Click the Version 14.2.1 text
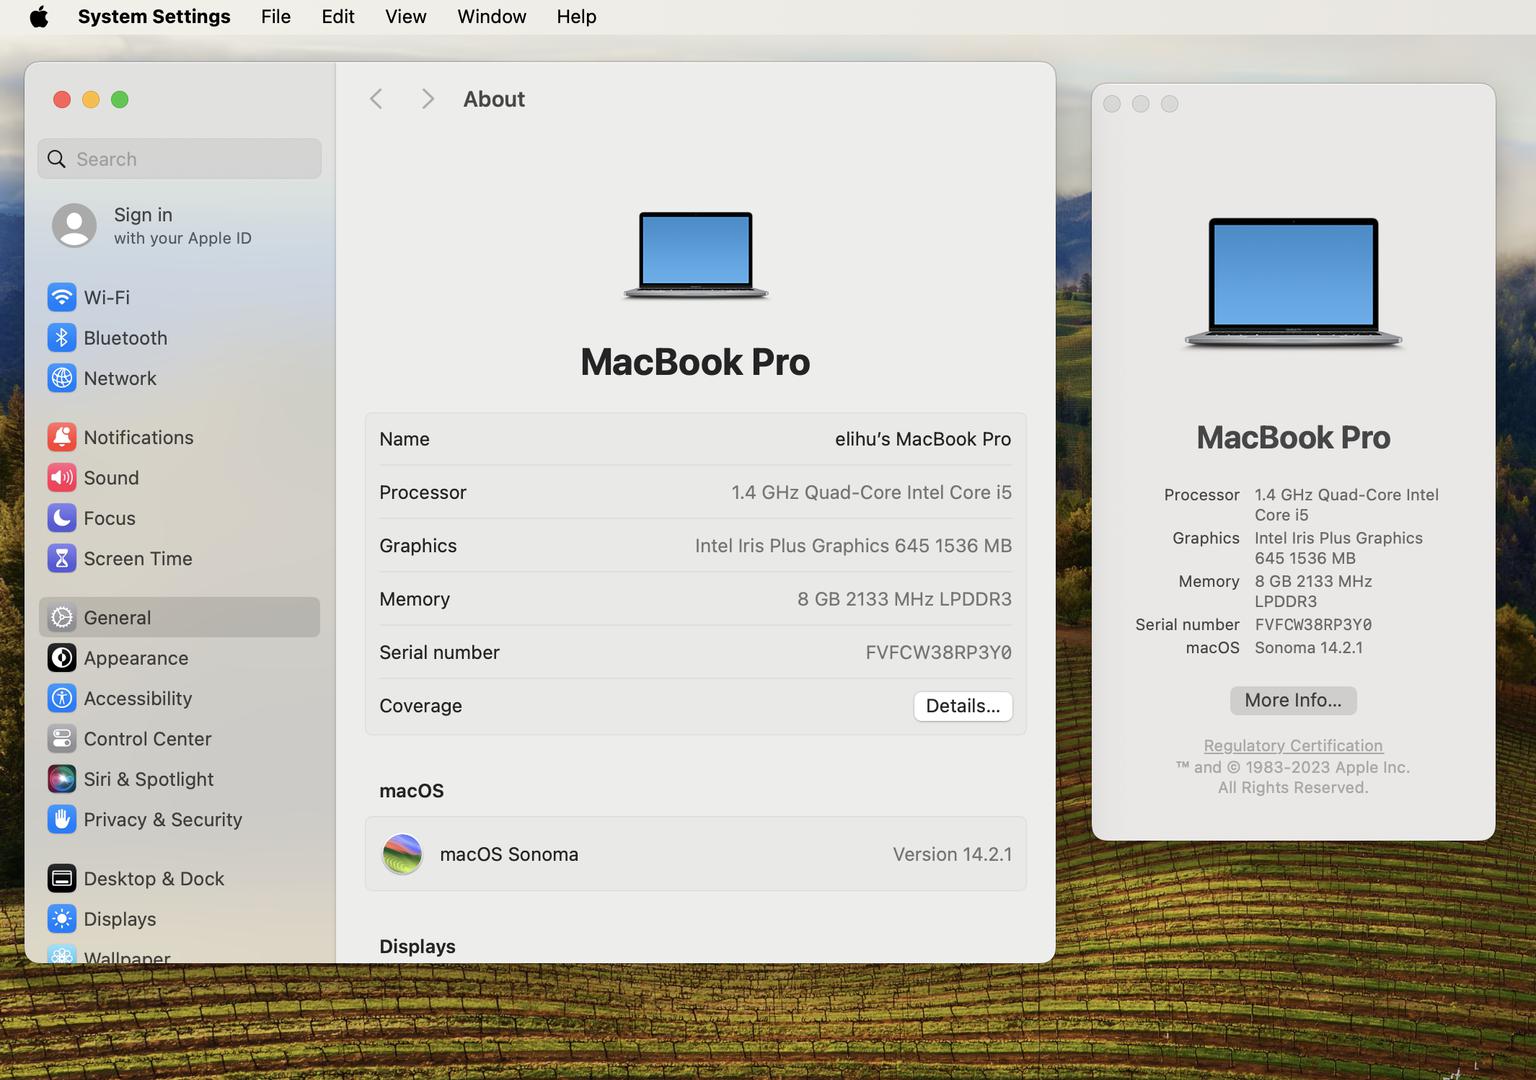Viewport: 1536px width, 1080px height. [x=952, y=854]
